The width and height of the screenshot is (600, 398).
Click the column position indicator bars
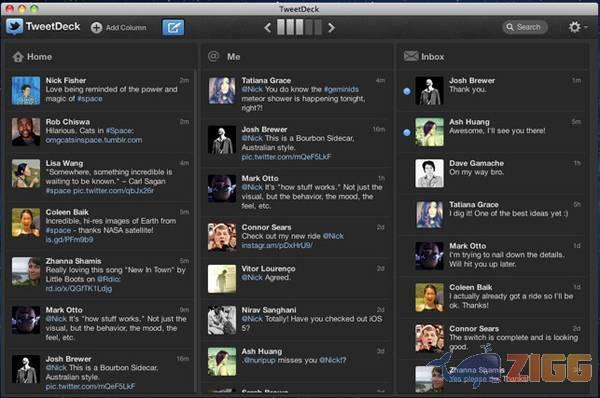[299, 28]
